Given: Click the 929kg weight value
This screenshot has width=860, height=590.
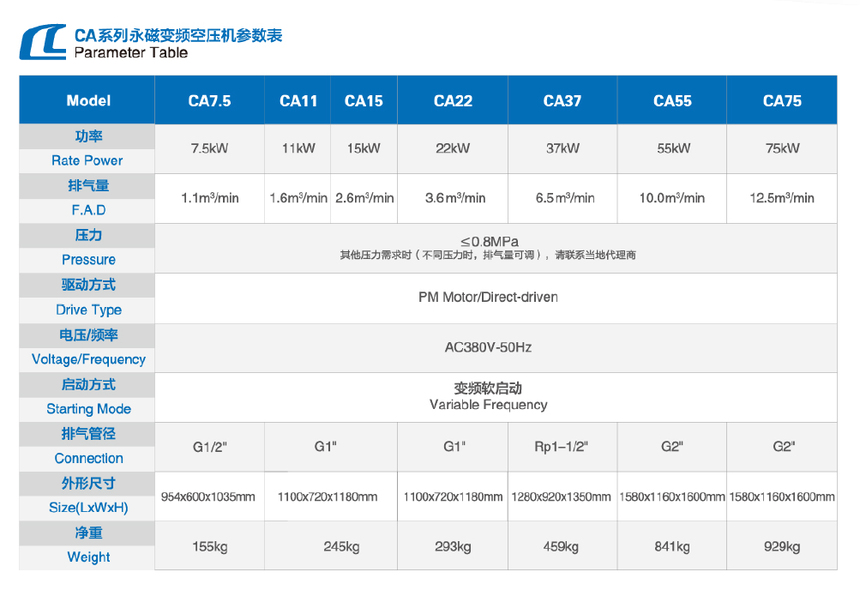Looking at the screenshot, I should coord(782,547).
